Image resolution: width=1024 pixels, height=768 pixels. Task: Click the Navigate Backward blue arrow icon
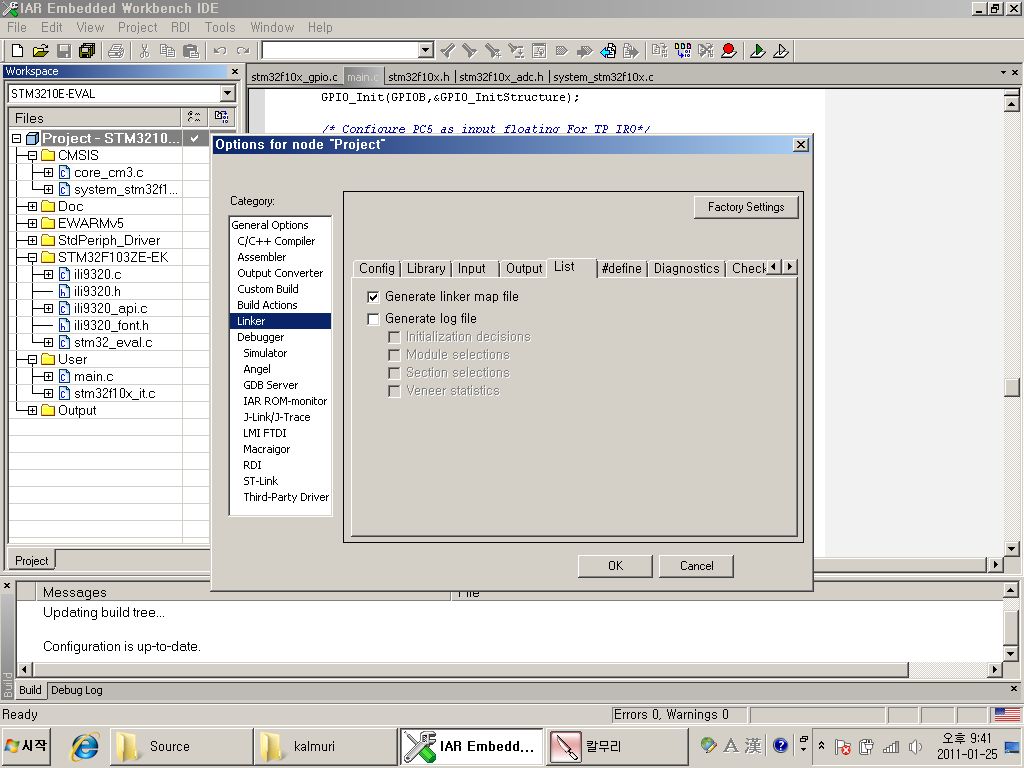click(608, 50)
